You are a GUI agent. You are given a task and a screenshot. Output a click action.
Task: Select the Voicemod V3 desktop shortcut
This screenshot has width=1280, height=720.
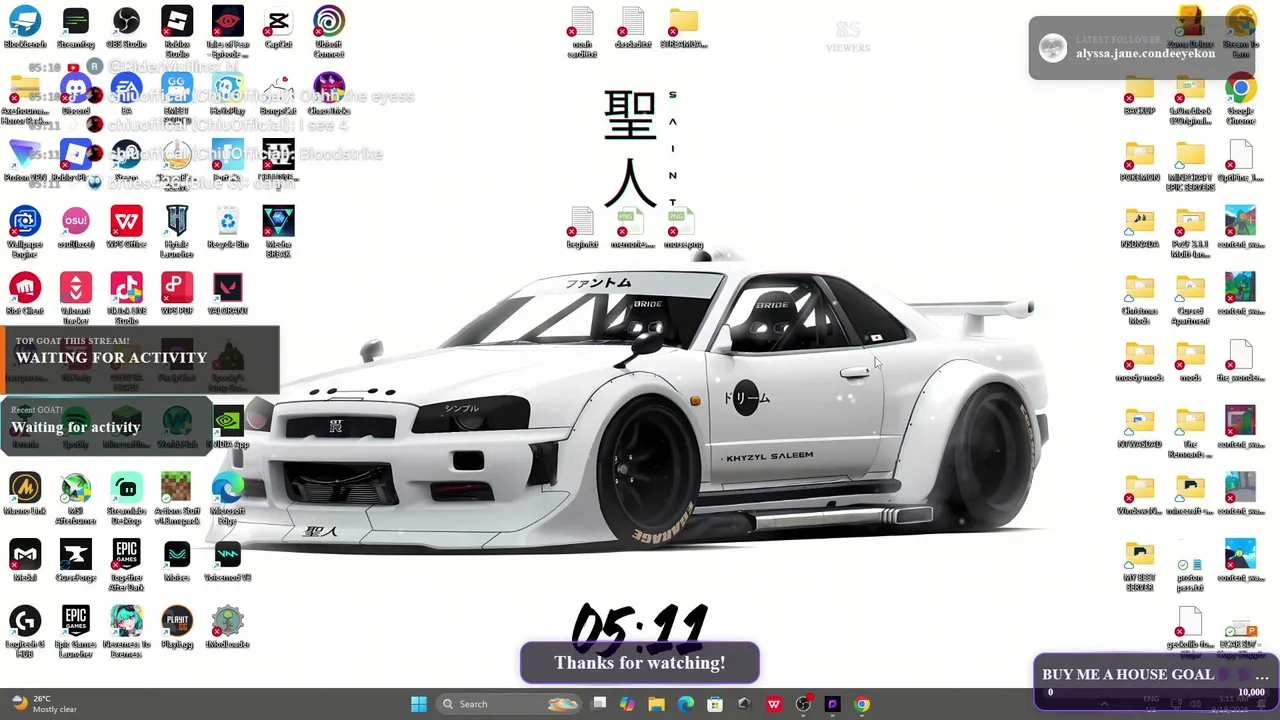228,561
